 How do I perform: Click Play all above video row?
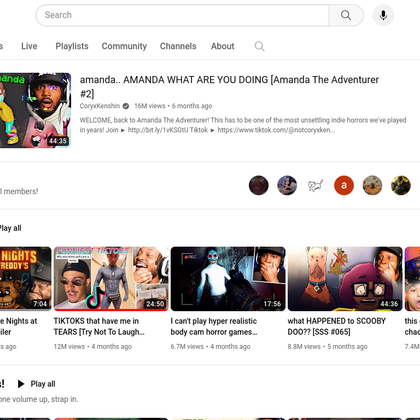click(10, 228)
